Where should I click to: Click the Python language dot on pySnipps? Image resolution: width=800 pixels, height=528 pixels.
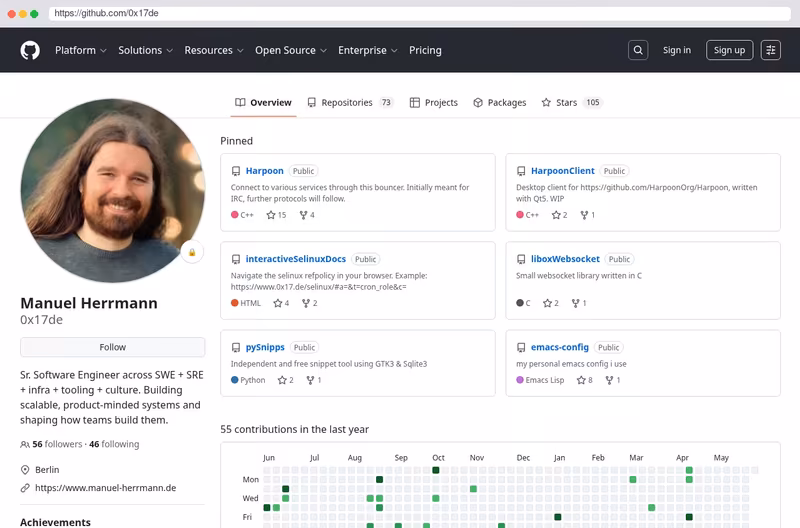coord(235,380)
